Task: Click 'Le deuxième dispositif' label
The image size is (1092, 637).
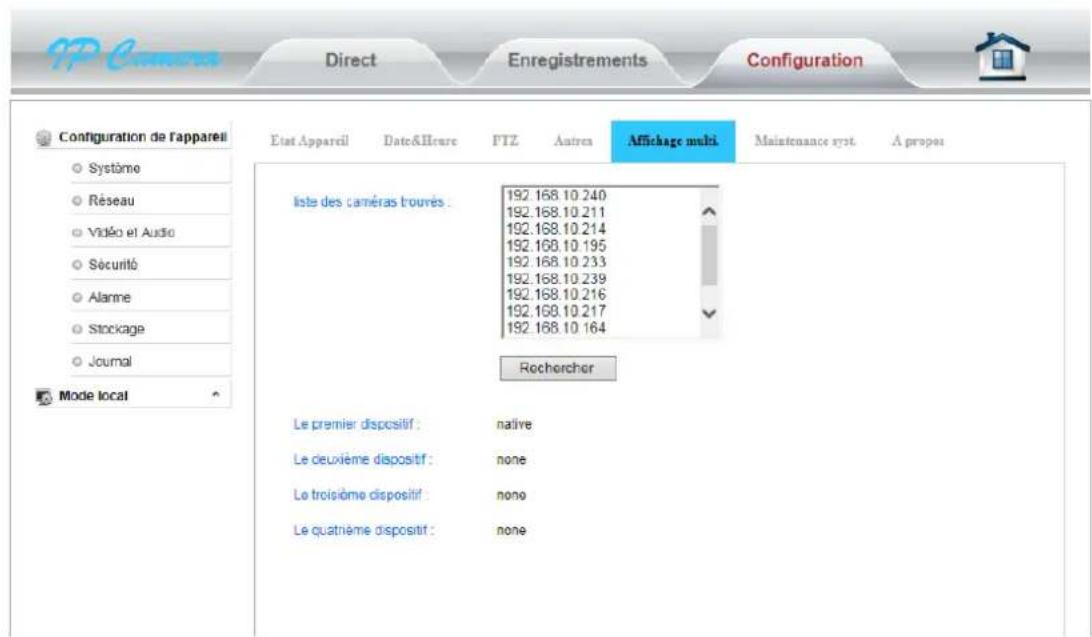Action: (362, 459)
